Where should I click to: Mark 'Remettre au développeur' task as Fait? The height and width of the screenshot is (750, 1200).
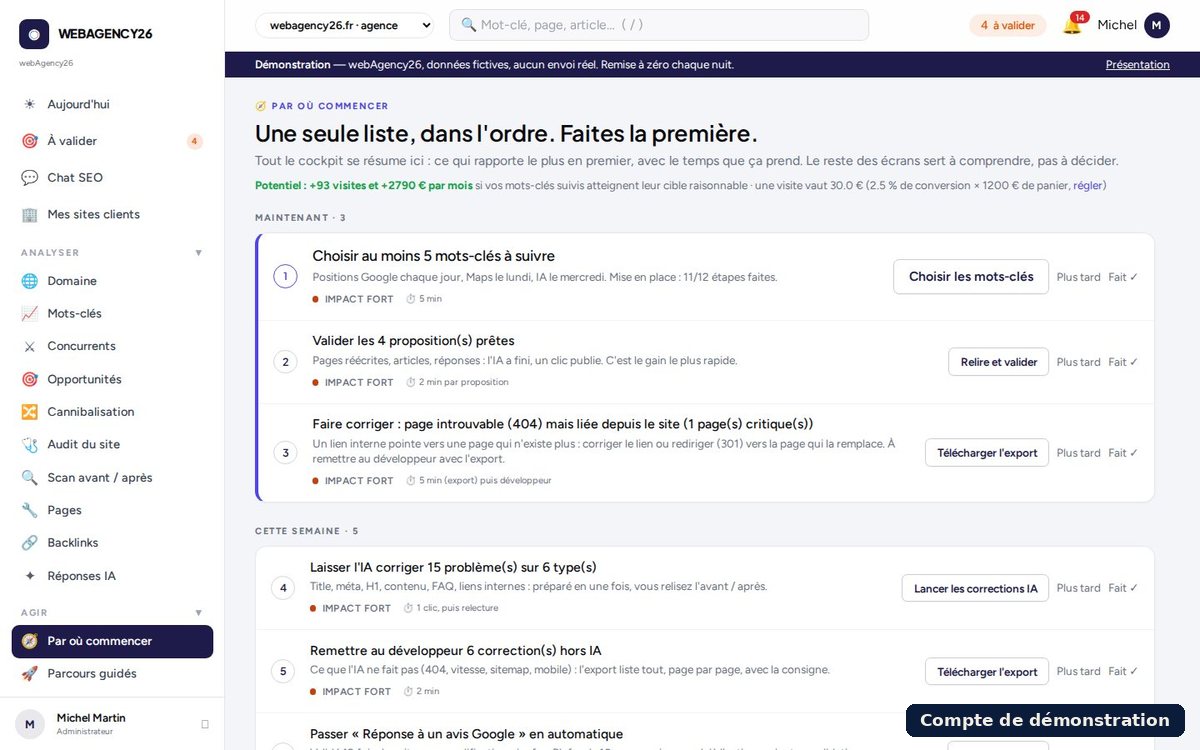tap(1123, 672)
